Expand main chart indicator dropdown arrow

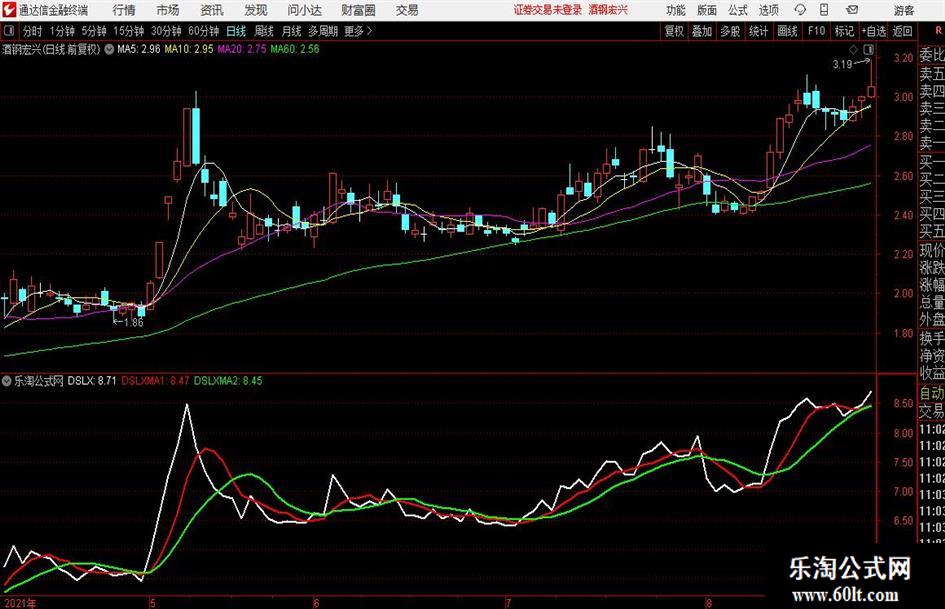click(109, 49)
